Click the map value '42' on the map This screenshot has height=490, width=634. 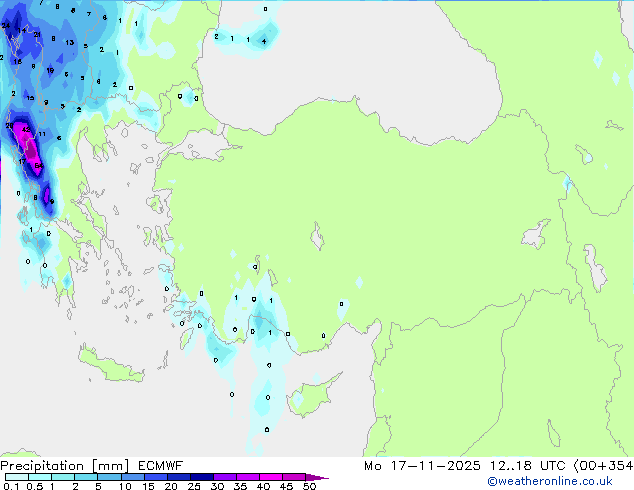pos(26,129)
